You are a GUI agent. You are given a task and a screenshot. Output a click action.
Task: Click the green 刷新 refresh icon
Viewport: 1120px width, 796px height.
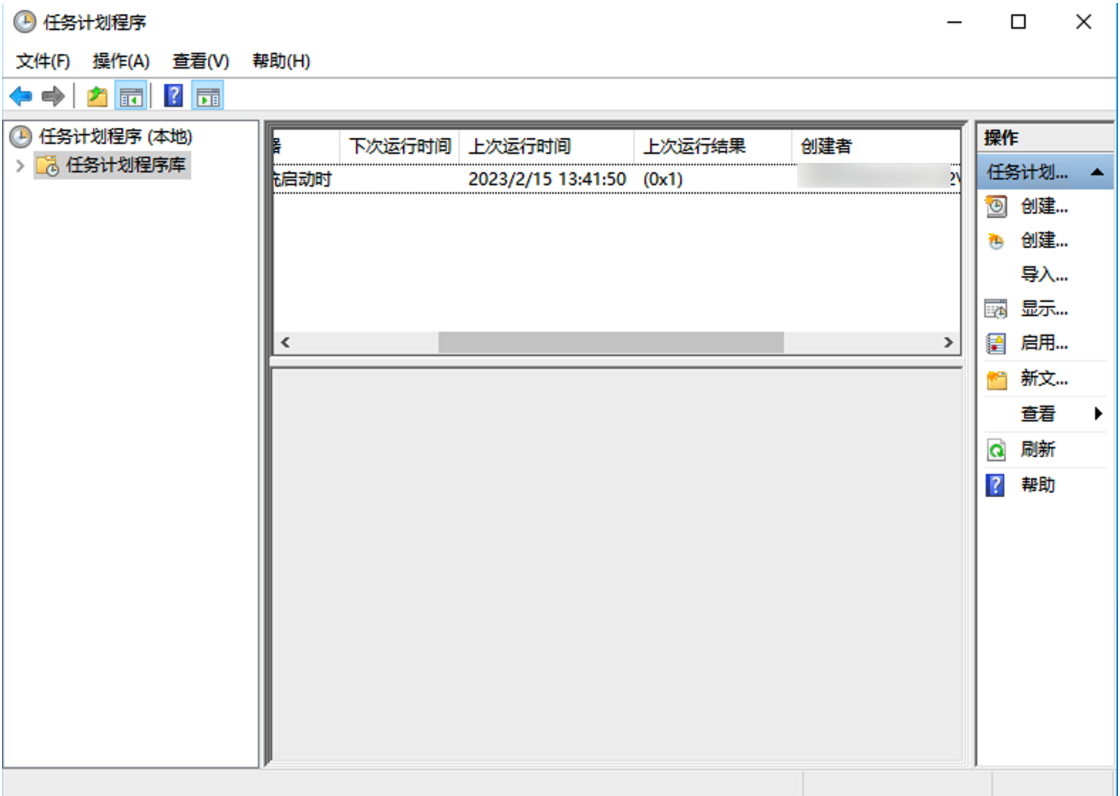[x=995, y=450]
